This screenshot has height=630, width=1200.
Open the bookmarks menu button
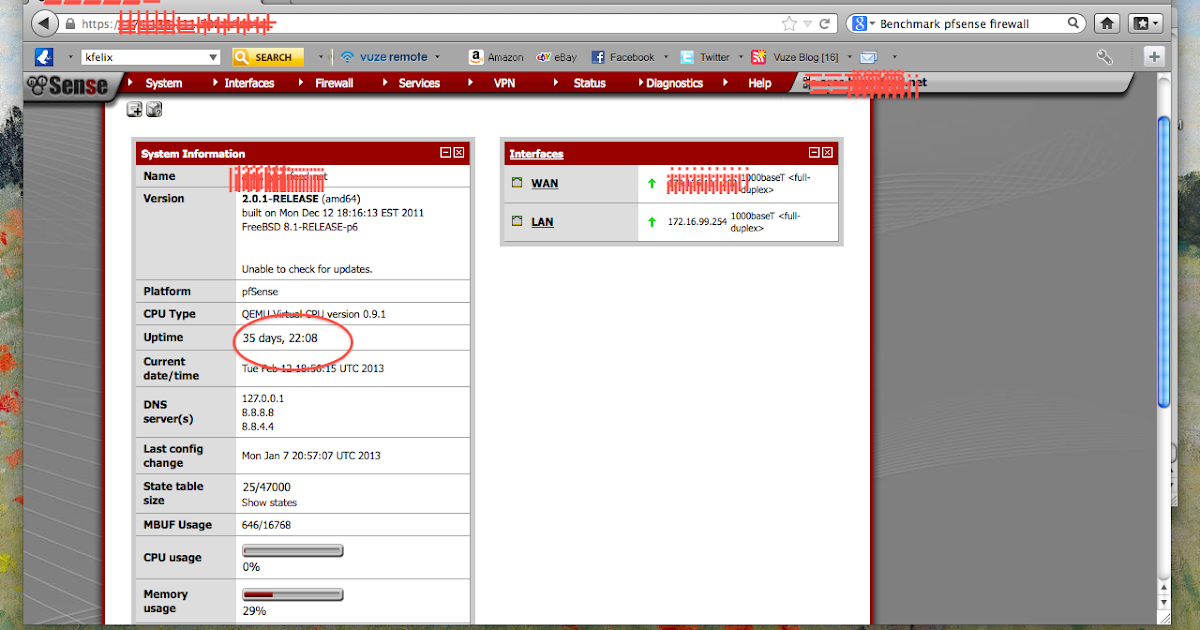coord(1145,23)
